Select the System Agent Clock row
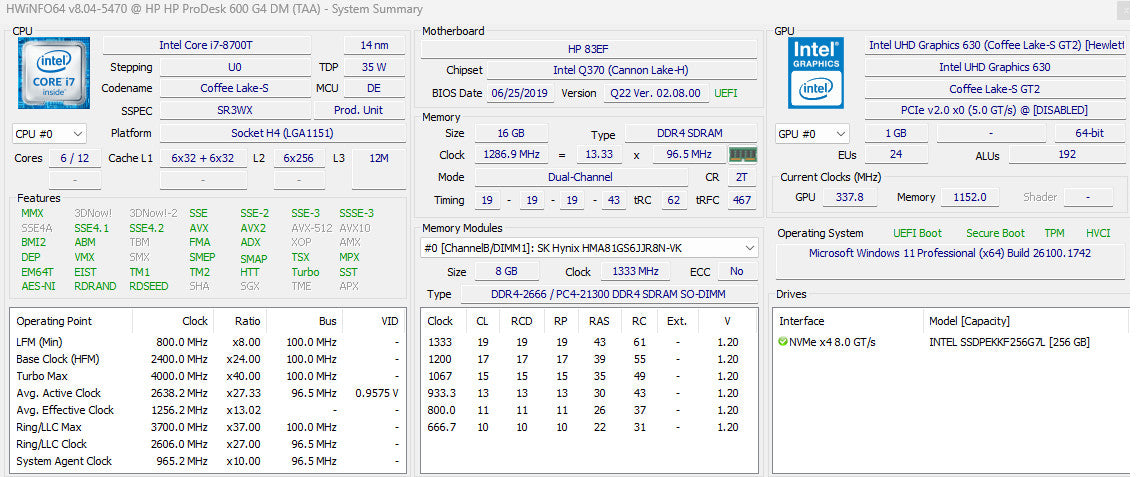Screen dimensions: 1136x477 [208, 461]
